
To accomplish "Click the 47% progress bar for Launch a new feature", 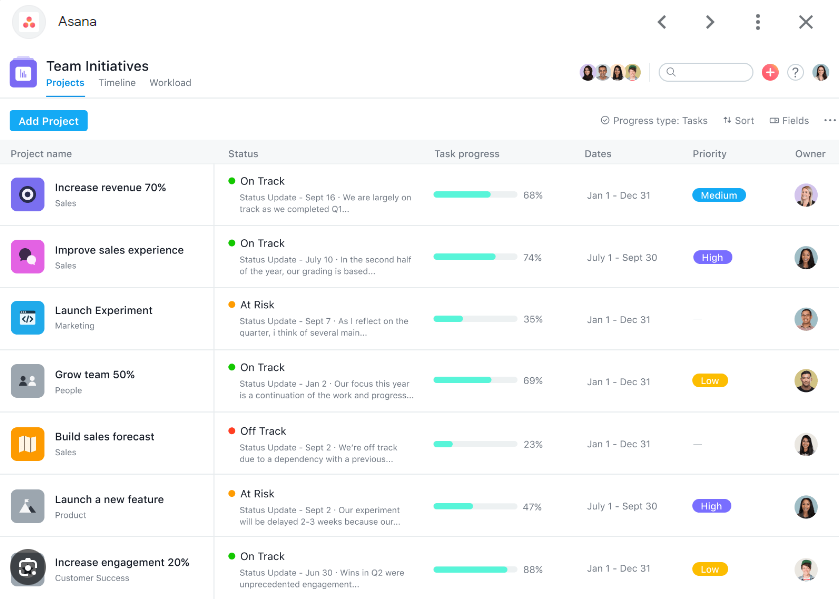I will 475,506.
